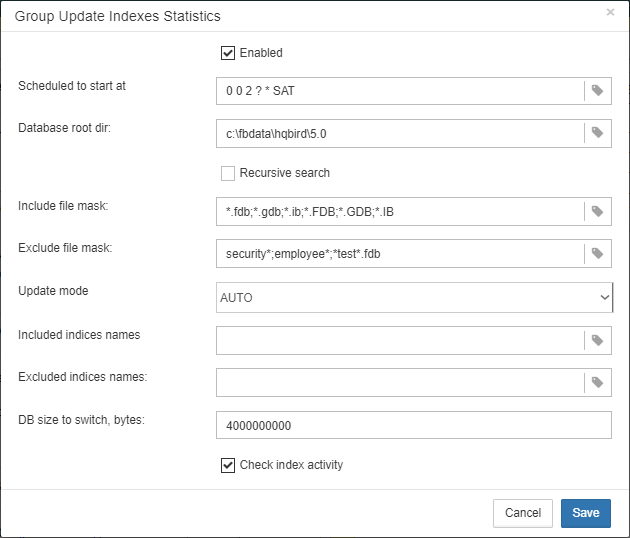This screenshot has width=630, height=538.
Task: Click the Exclude file mask text field
Action: pyautogui.click(x=400, y=254)
